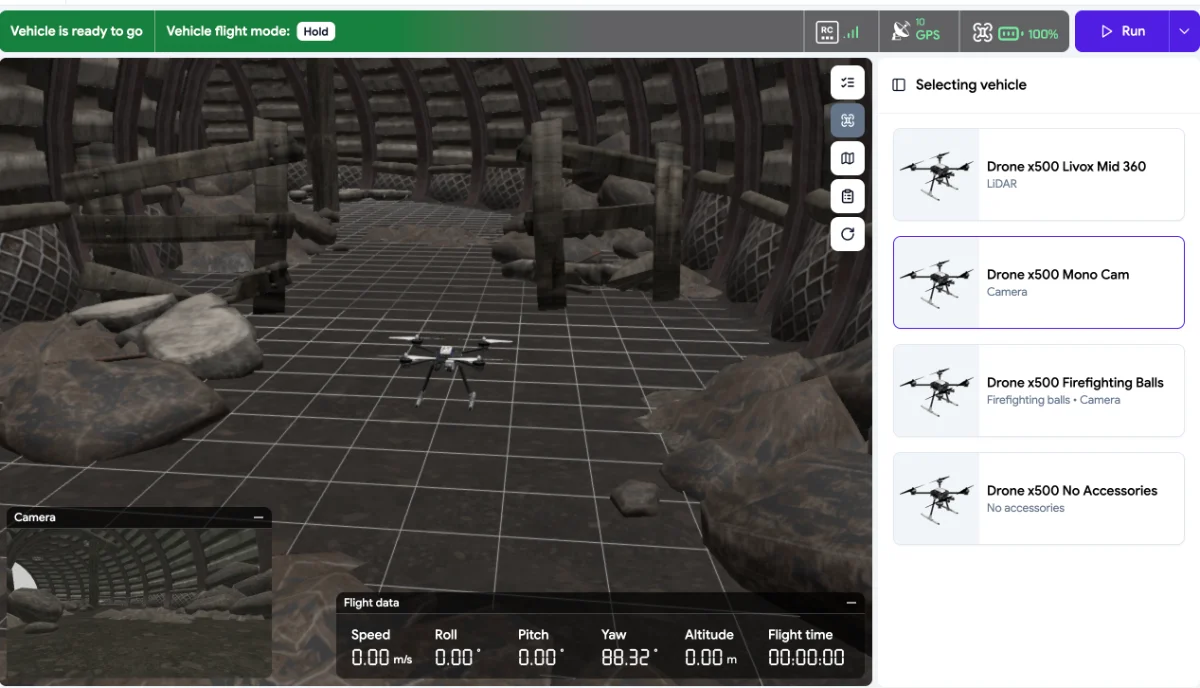Click the Roll value readout
This screenshot has height=688, width=1200.
(458, 658)
